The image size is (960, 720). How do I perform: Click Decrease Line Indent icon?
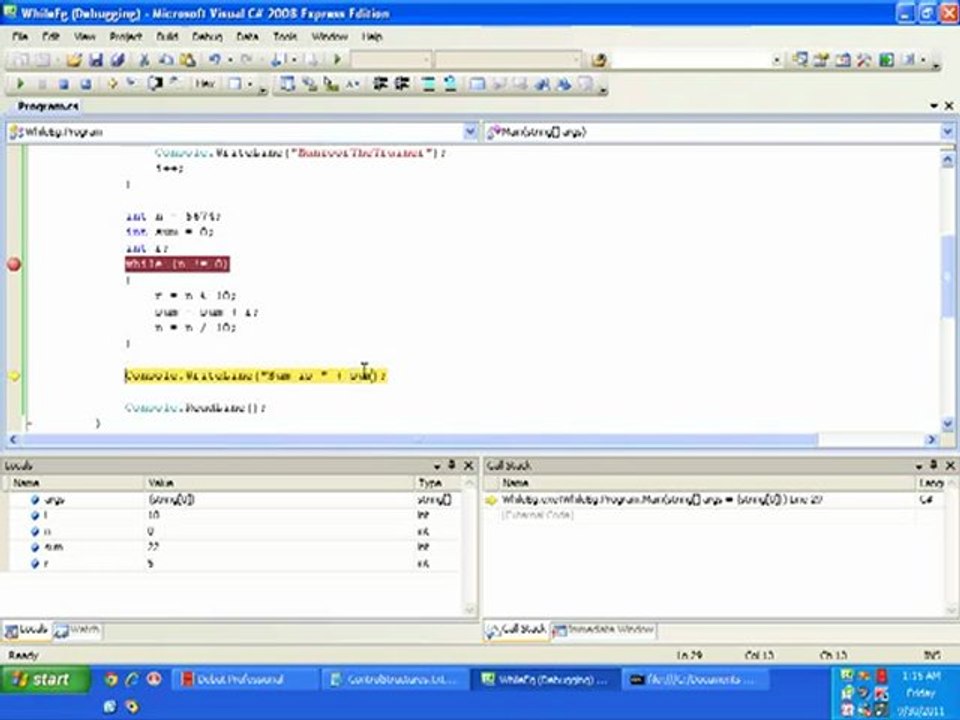[380, 83]
